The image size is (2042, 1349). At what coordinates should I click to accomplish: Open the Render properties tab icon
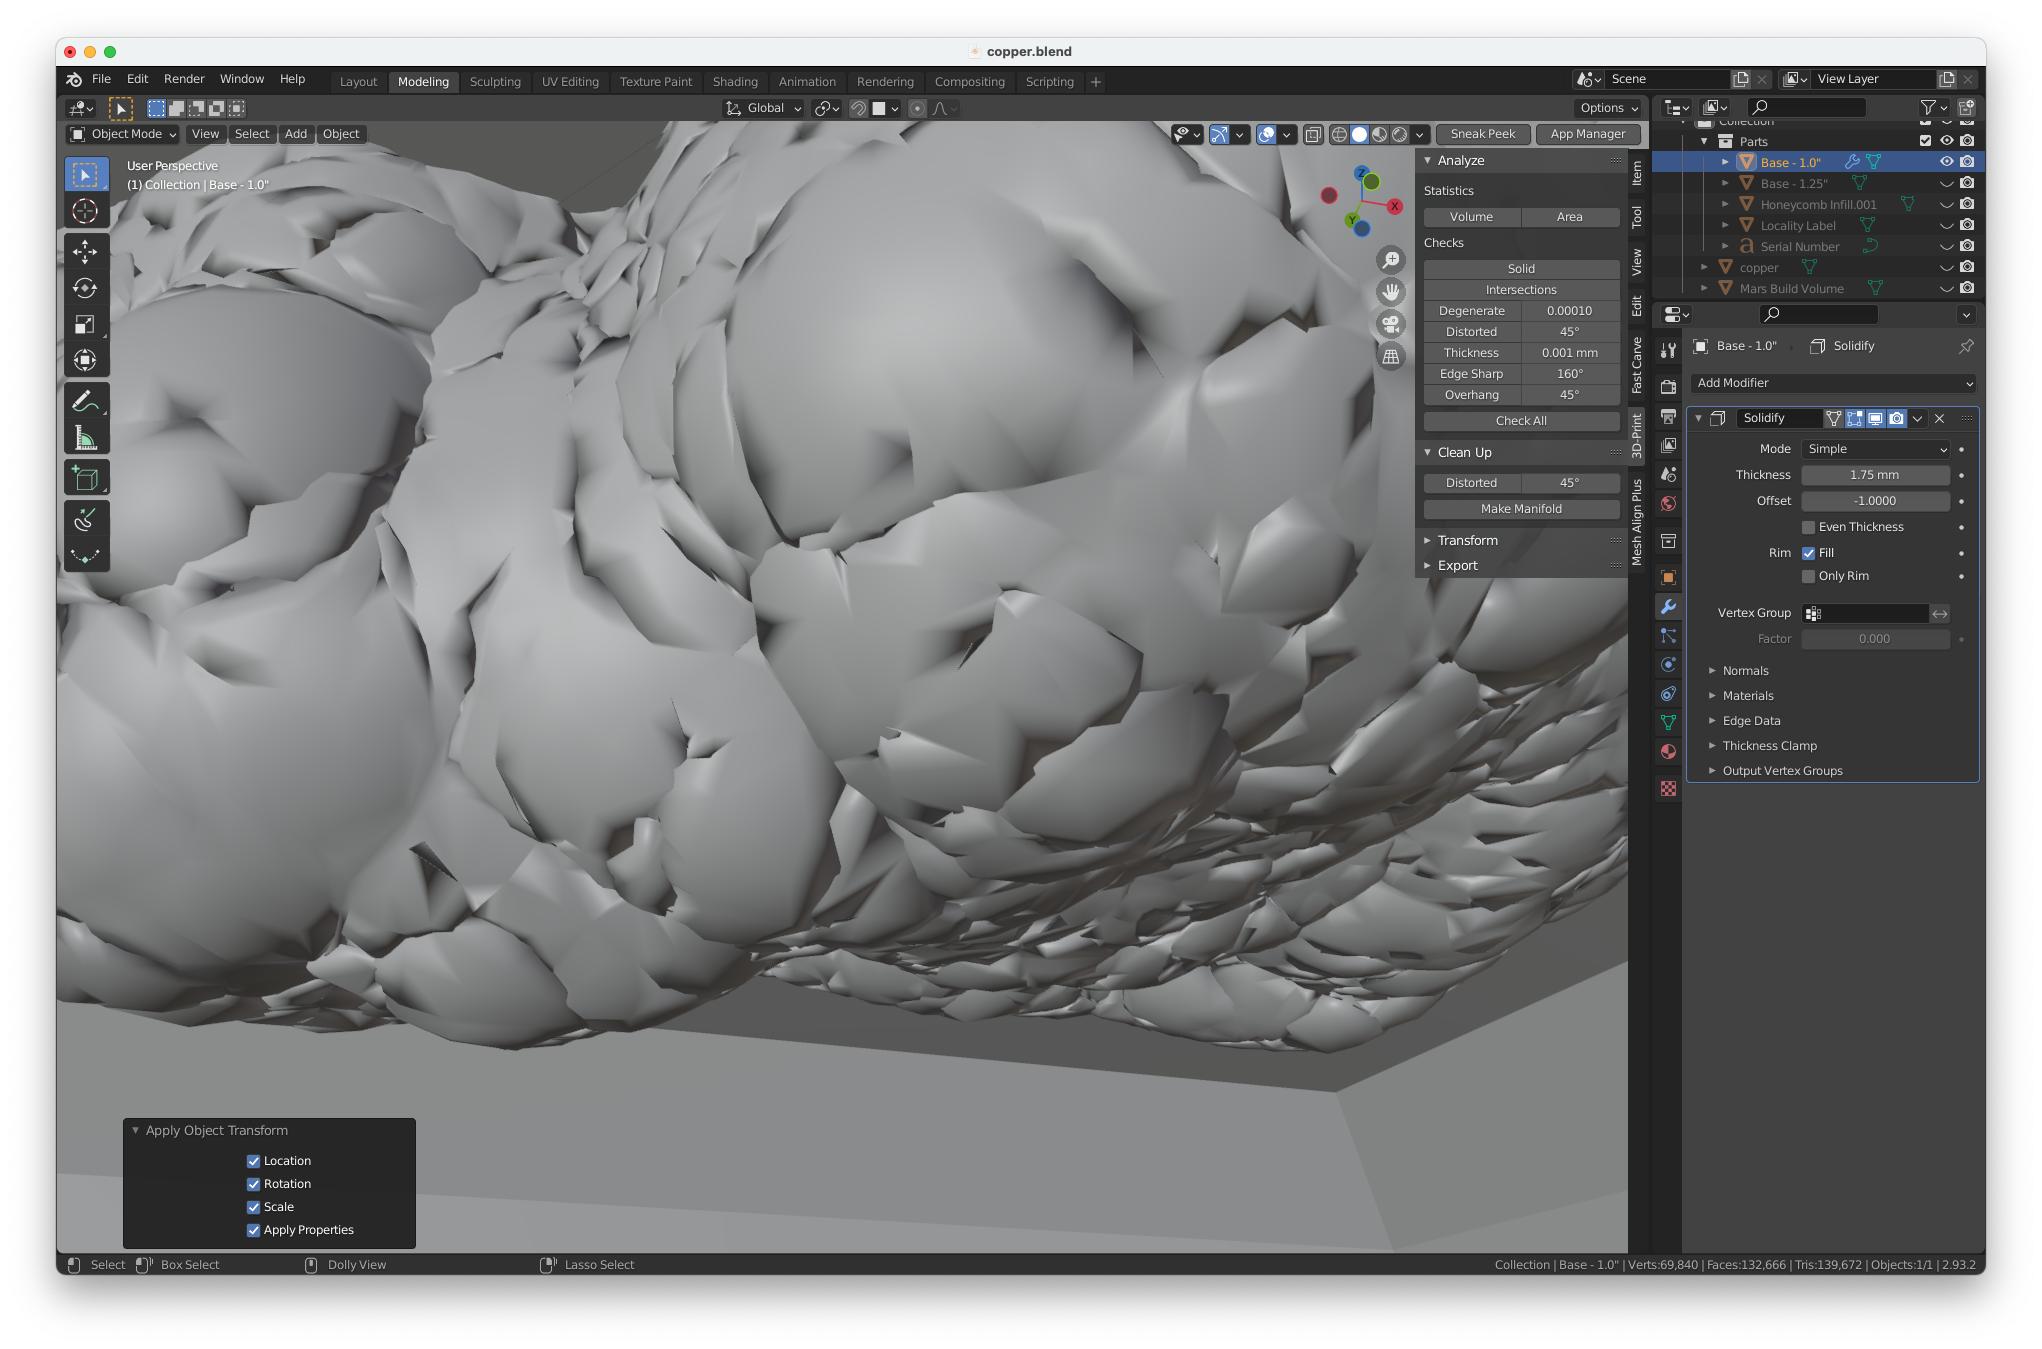[1667, 386]
